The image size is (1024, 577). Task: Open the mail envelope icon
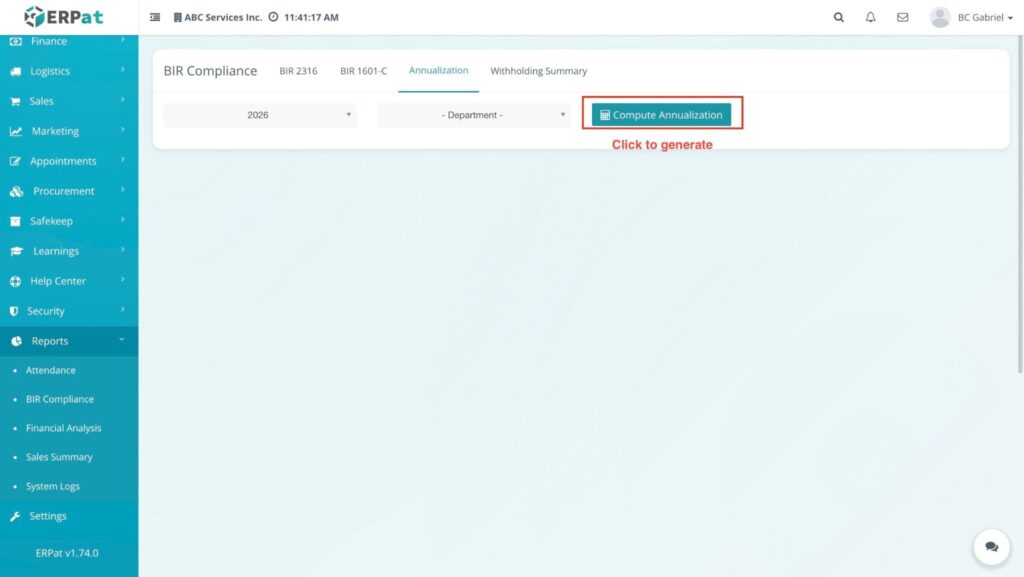[902, 17]
